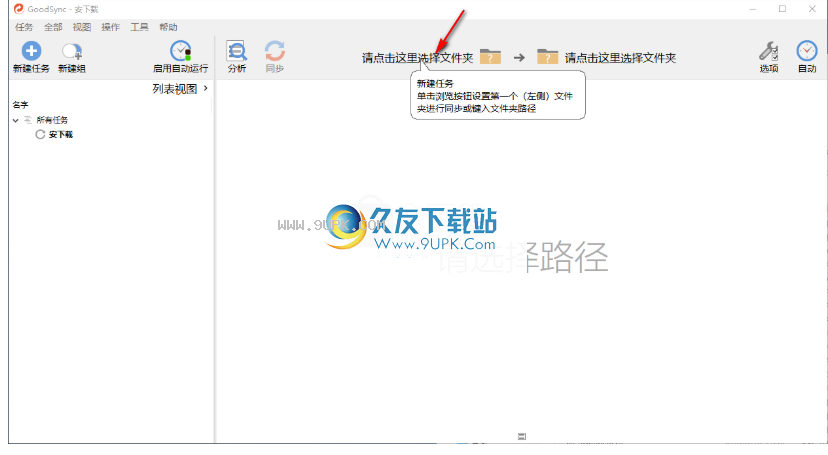Image resolution: width=828 pixels, height=455 pixels.
Task: Click right 请点击这里选择文件夹 path text
Action: (x=620, y=58)
